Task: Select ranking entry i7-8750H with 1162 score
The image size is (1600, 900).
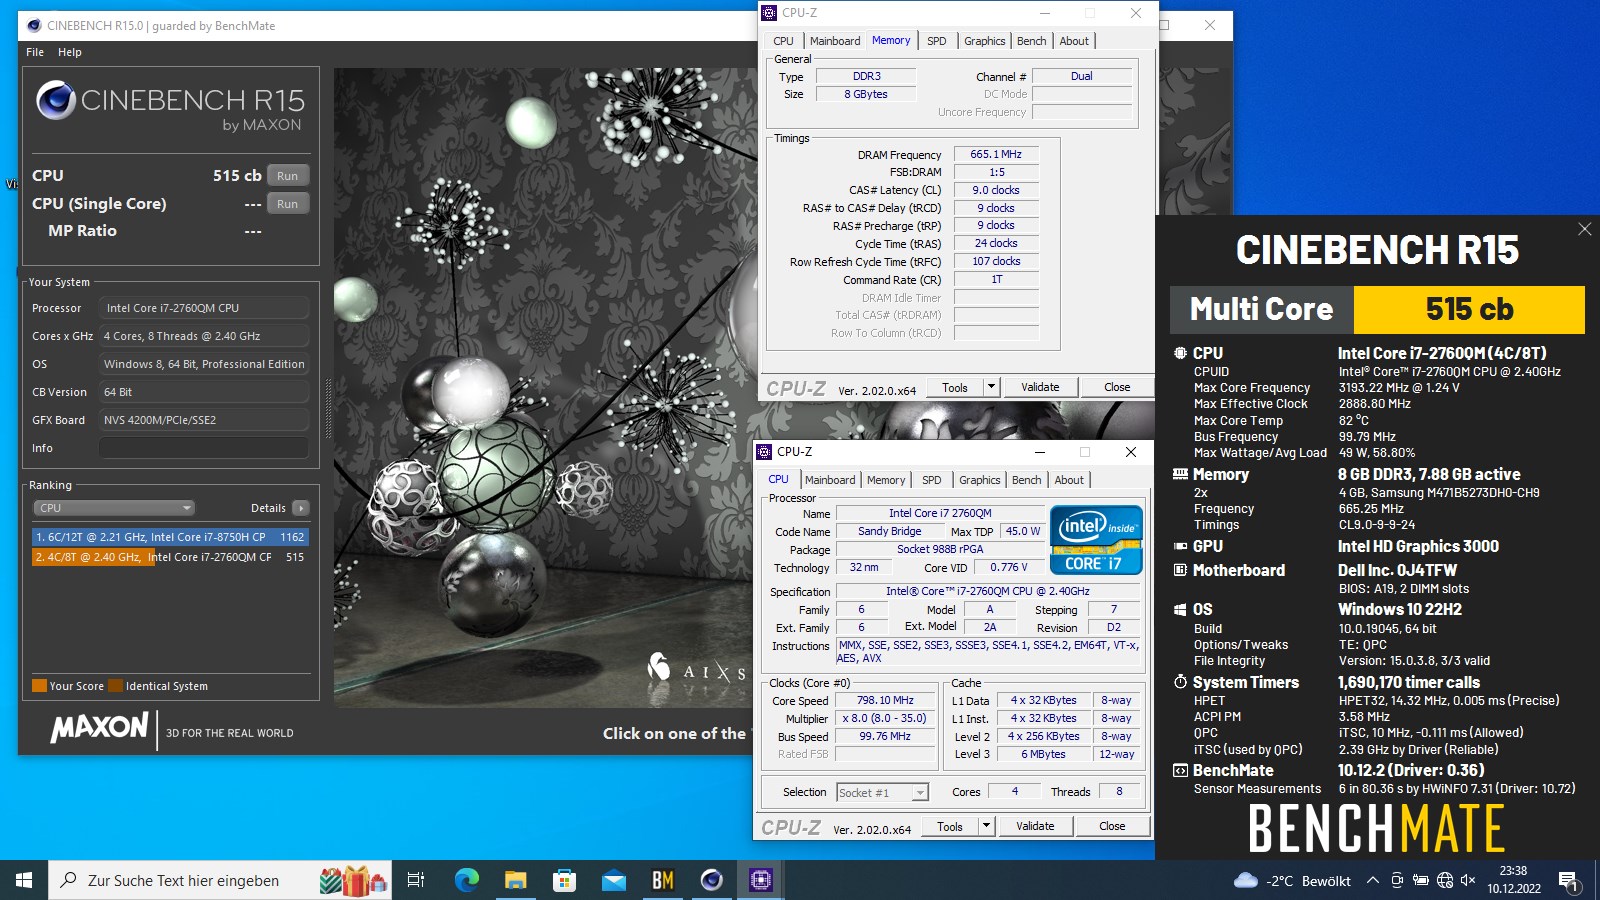Action: click(x=170, y=537)
